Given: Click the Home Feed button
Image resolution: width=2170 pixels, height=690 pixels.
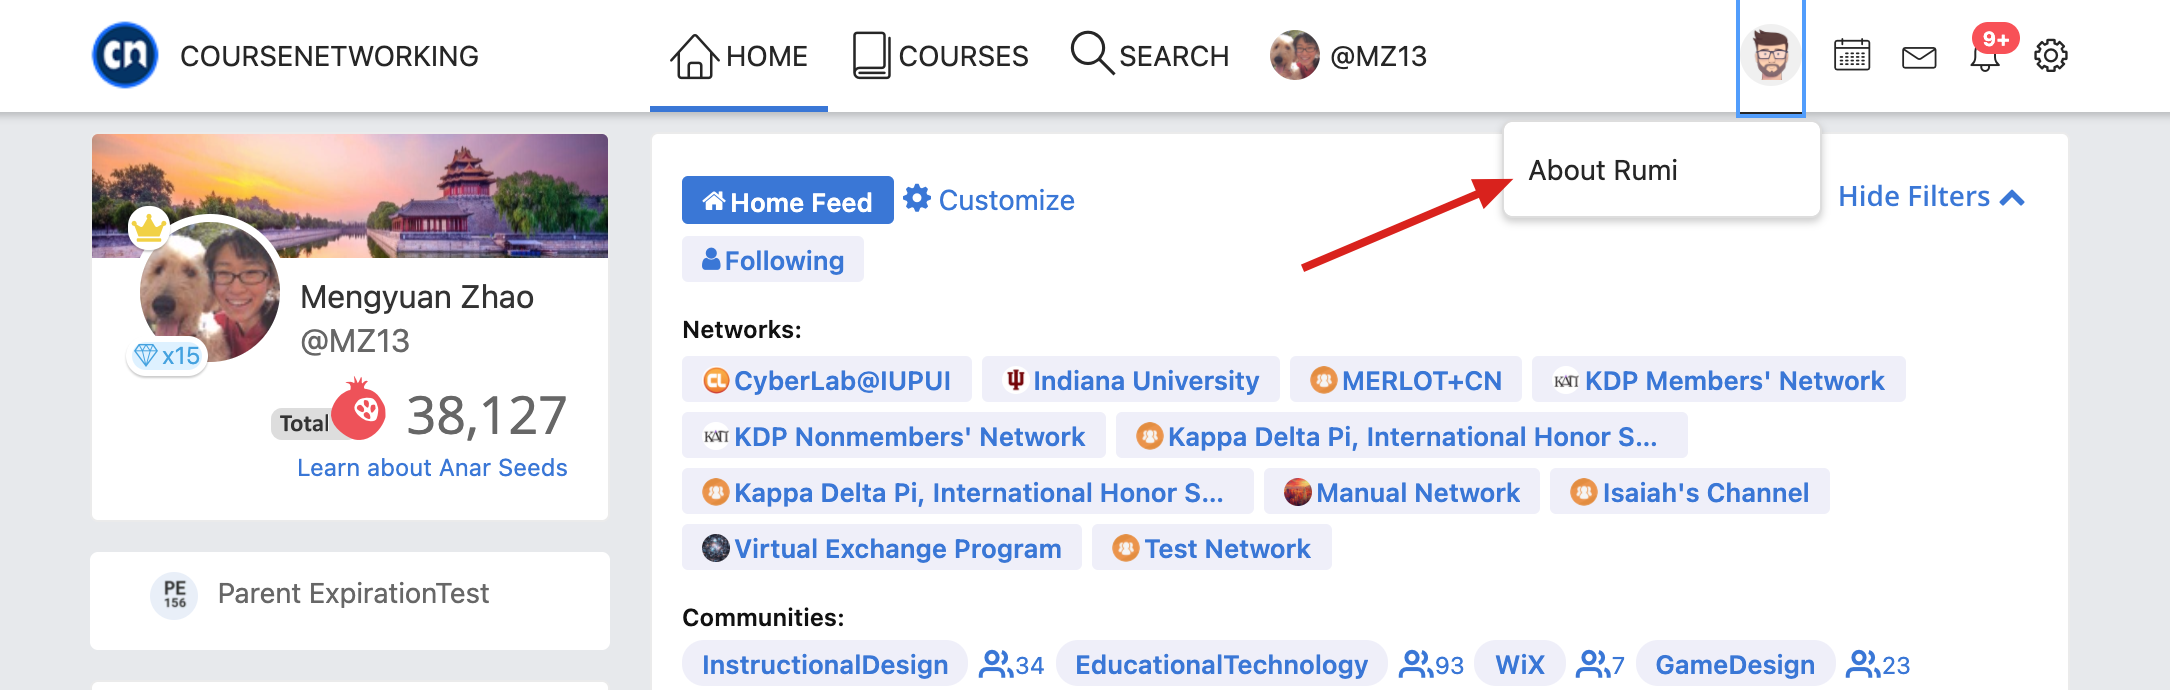Looking at the screenshot, I should pos(788,201).
